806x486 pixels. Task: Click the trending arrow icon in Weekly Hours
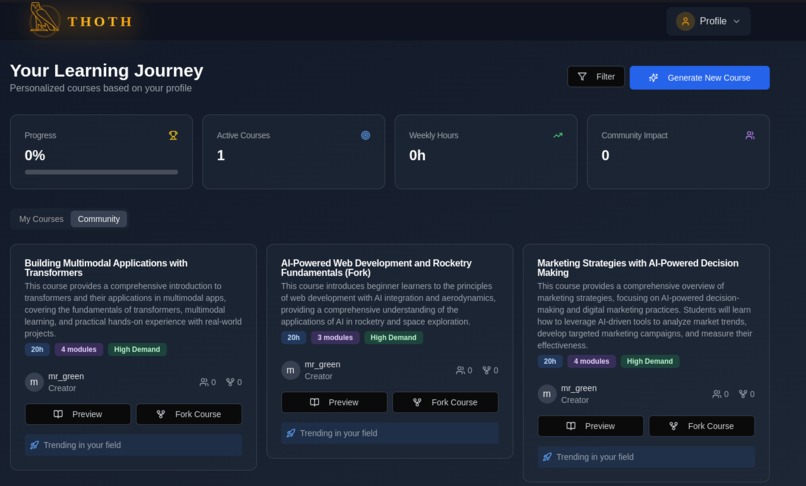pos(558,135)
